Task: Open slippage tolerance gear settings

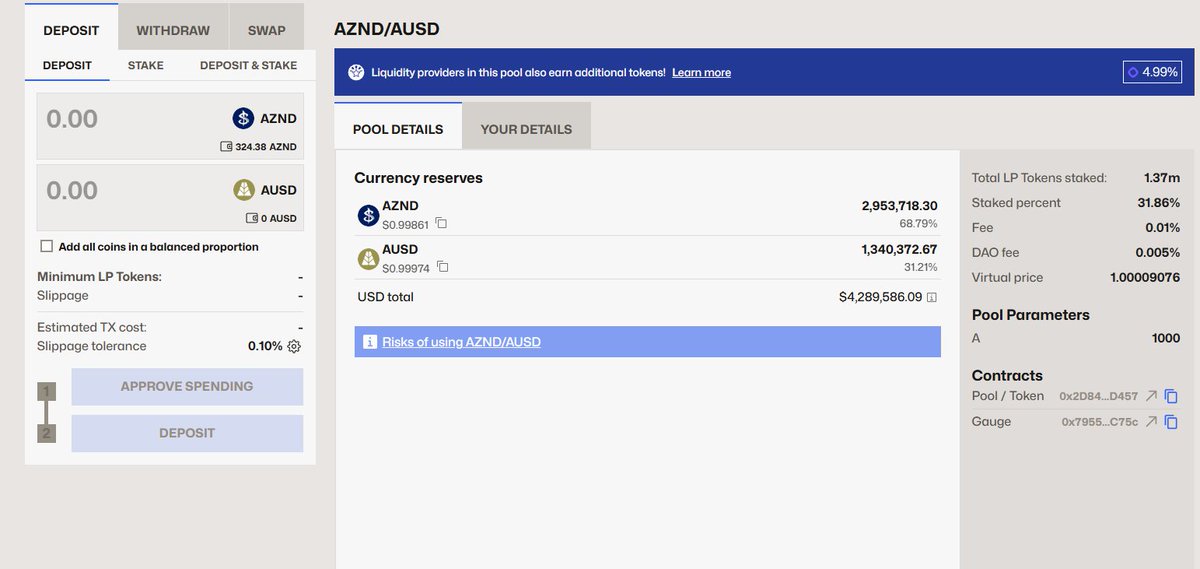Action: (x=294, y=346)
